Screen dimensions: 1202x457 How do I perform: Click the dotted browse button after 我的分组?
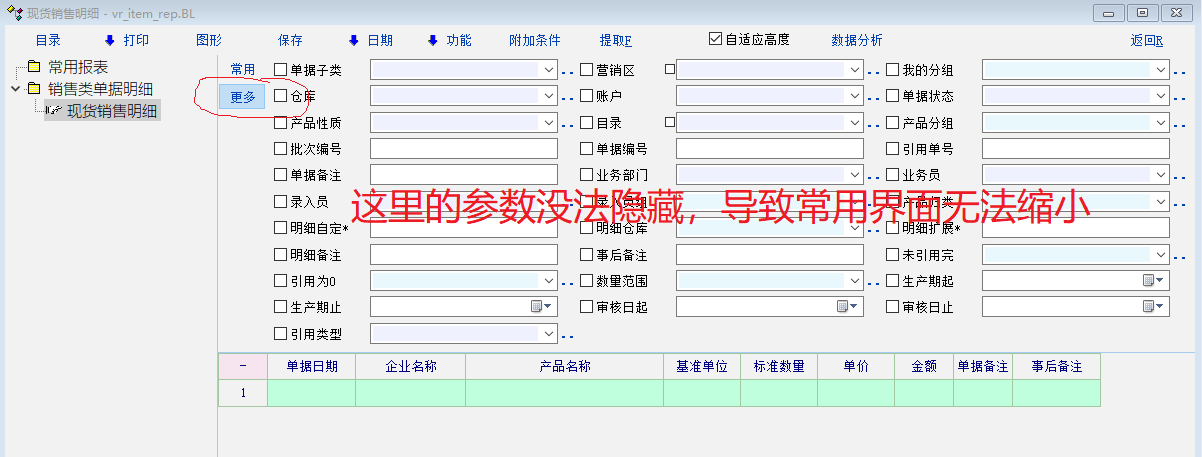click(x=1179, y=71)
